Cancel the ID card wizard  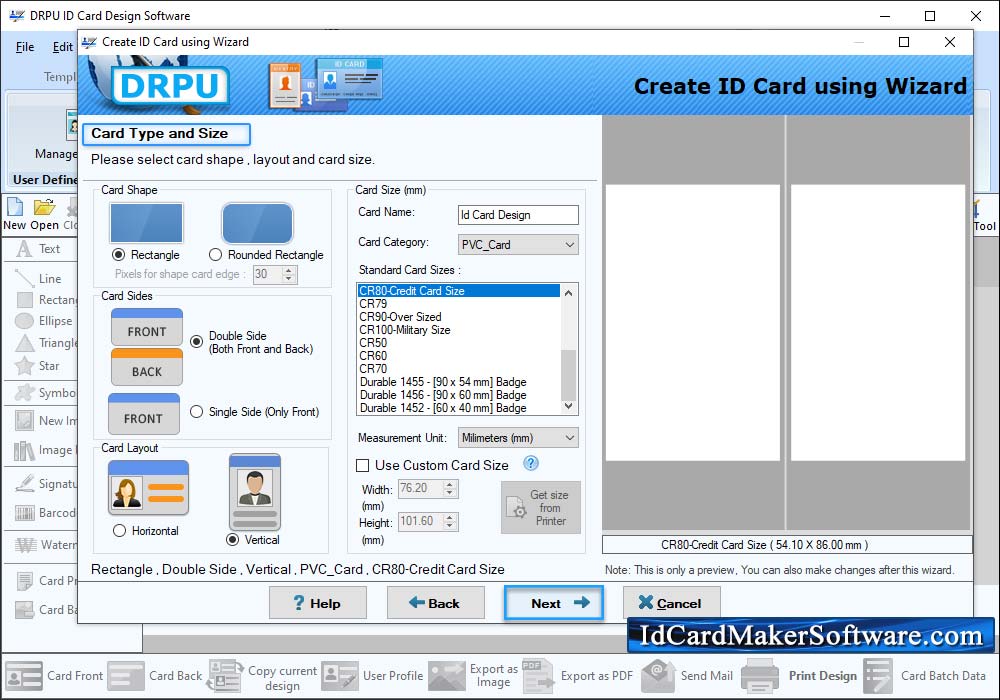[672, 603]
